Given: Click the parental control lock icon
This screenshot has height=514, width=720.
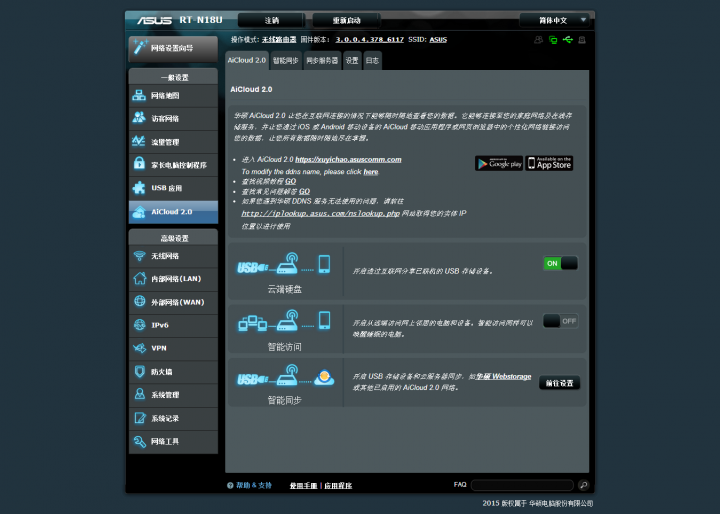Looking at the screenshot, I should coord(139,164).
